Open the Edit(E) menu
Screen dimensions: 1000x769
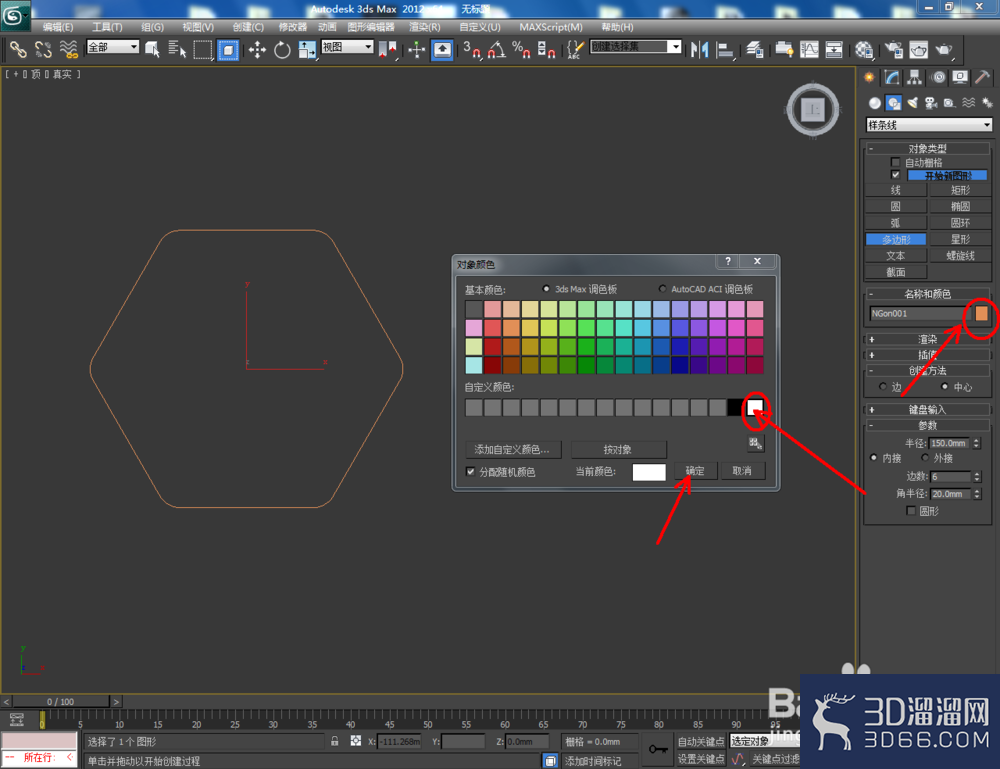[57, 27]
